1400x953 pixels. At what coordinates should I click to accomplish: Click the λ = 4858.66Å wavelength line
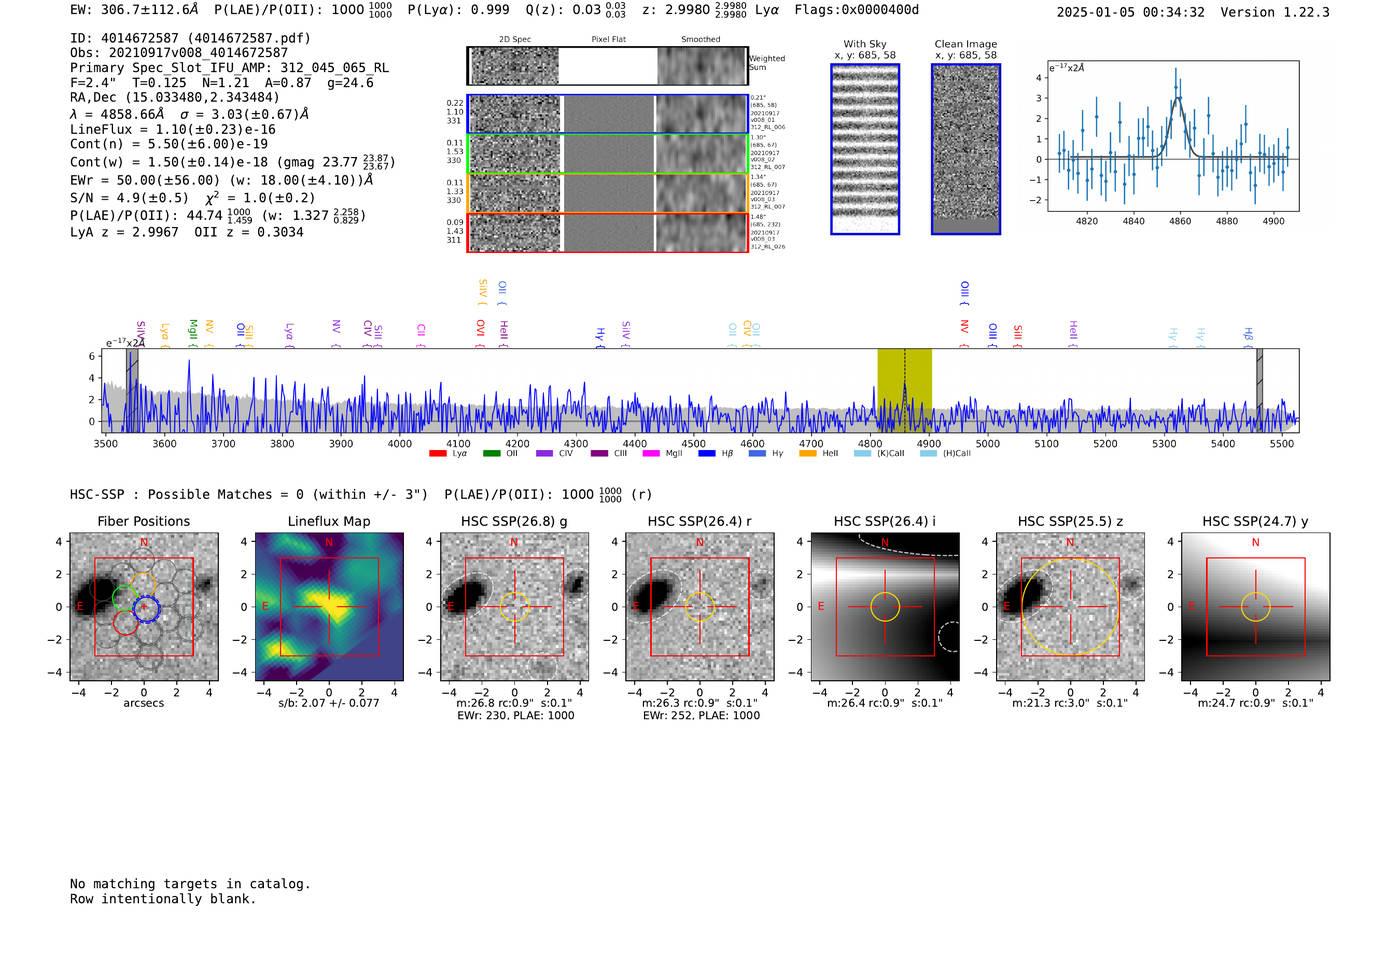(190, 114)
